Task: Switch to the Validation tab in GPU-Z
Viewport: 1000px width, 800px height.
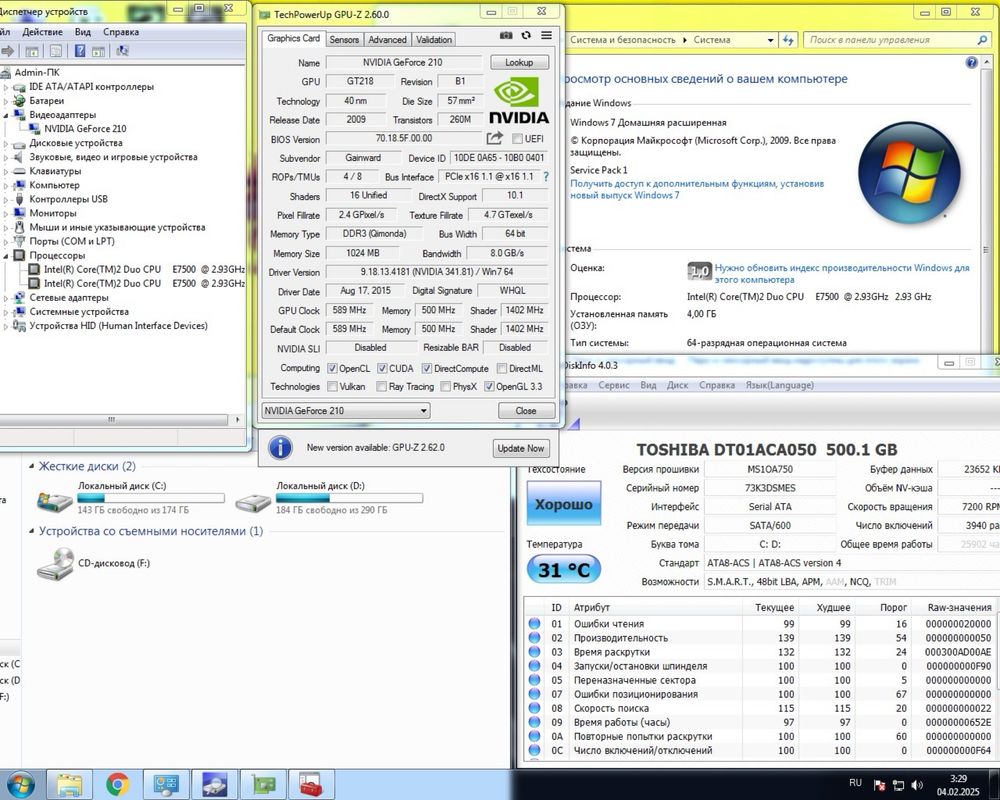Action: pos(434,40)
